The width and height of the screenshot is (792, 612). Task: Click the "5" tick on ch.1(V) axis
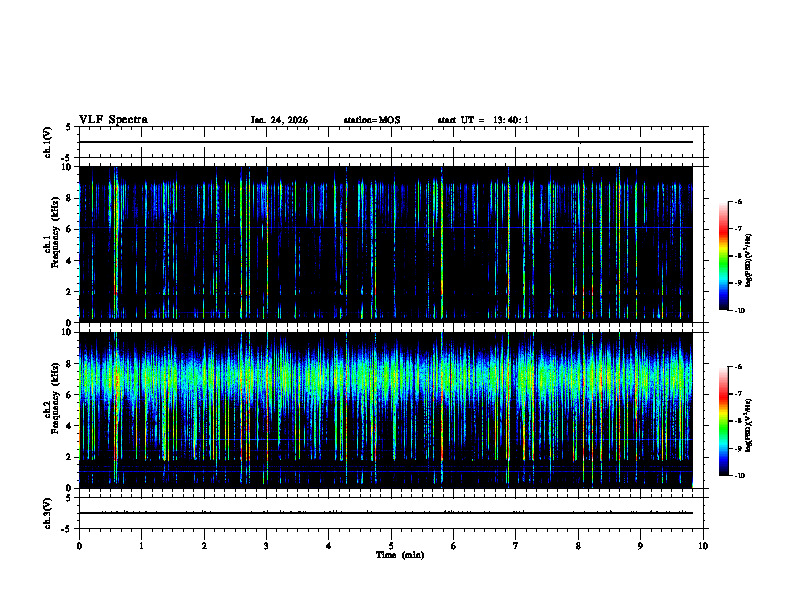[69, 127]
